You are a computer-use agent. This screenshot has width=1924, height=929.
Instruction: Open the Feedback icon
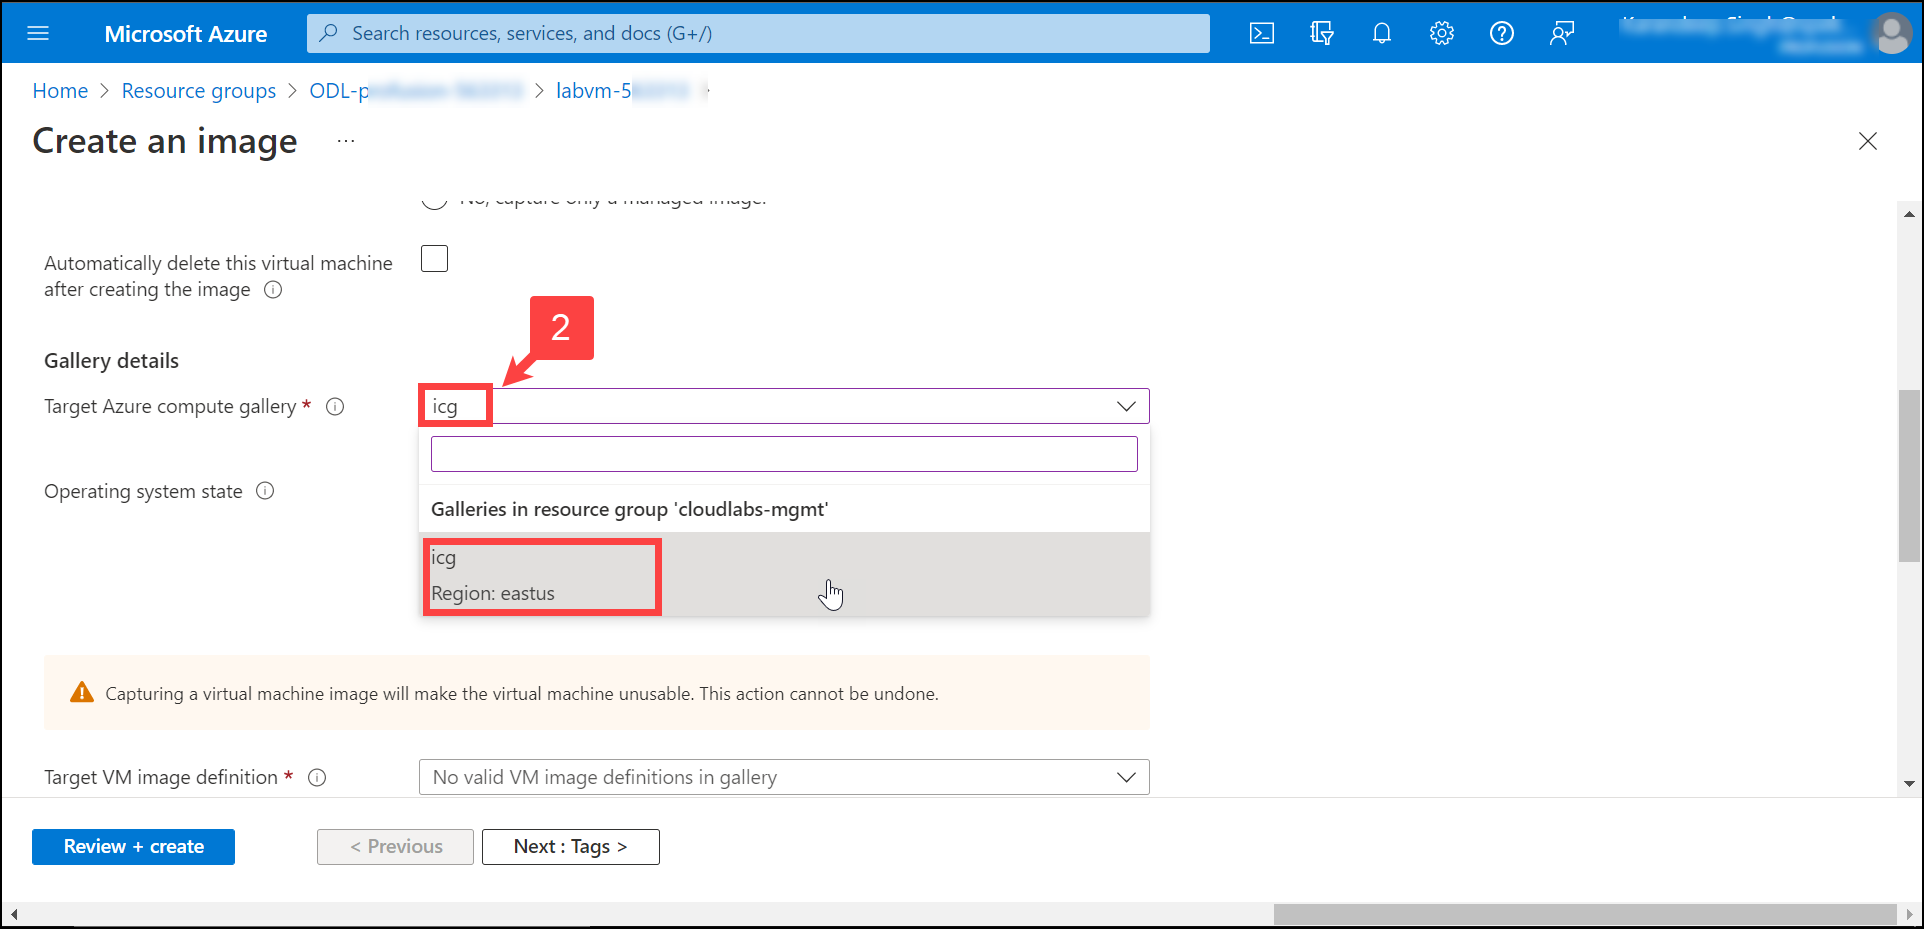(x=1562, y=34)
